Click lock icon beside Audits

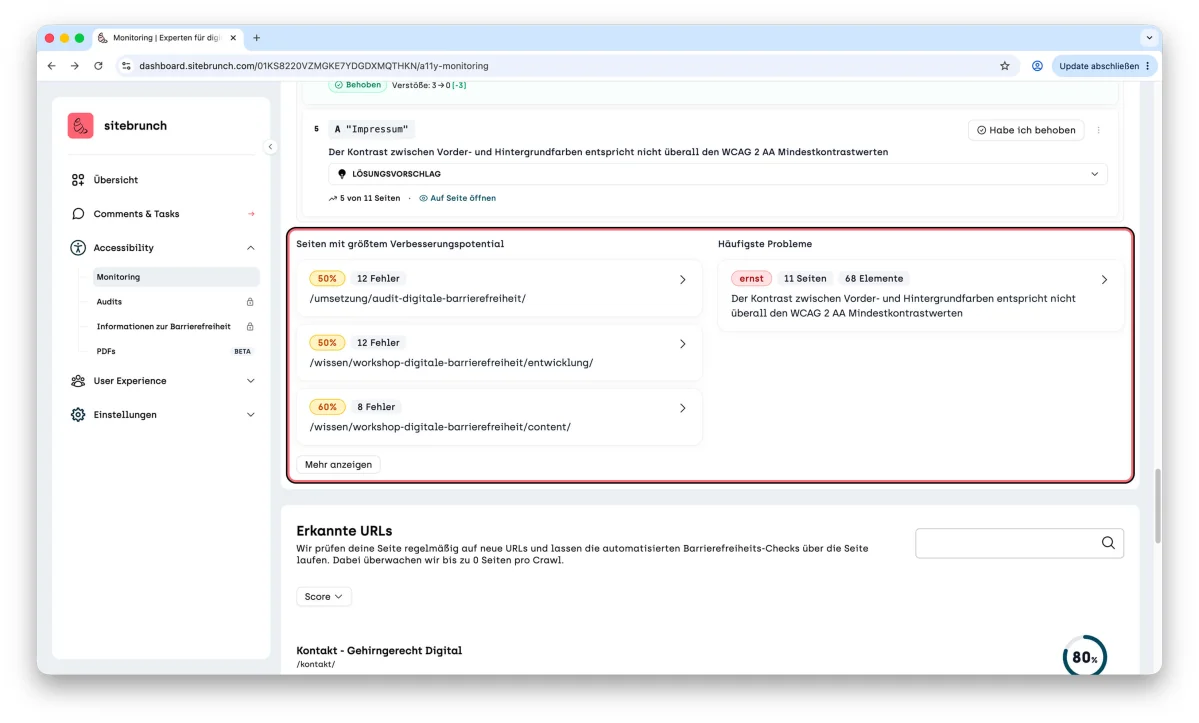pyautogui.click(x=250, y=302)
